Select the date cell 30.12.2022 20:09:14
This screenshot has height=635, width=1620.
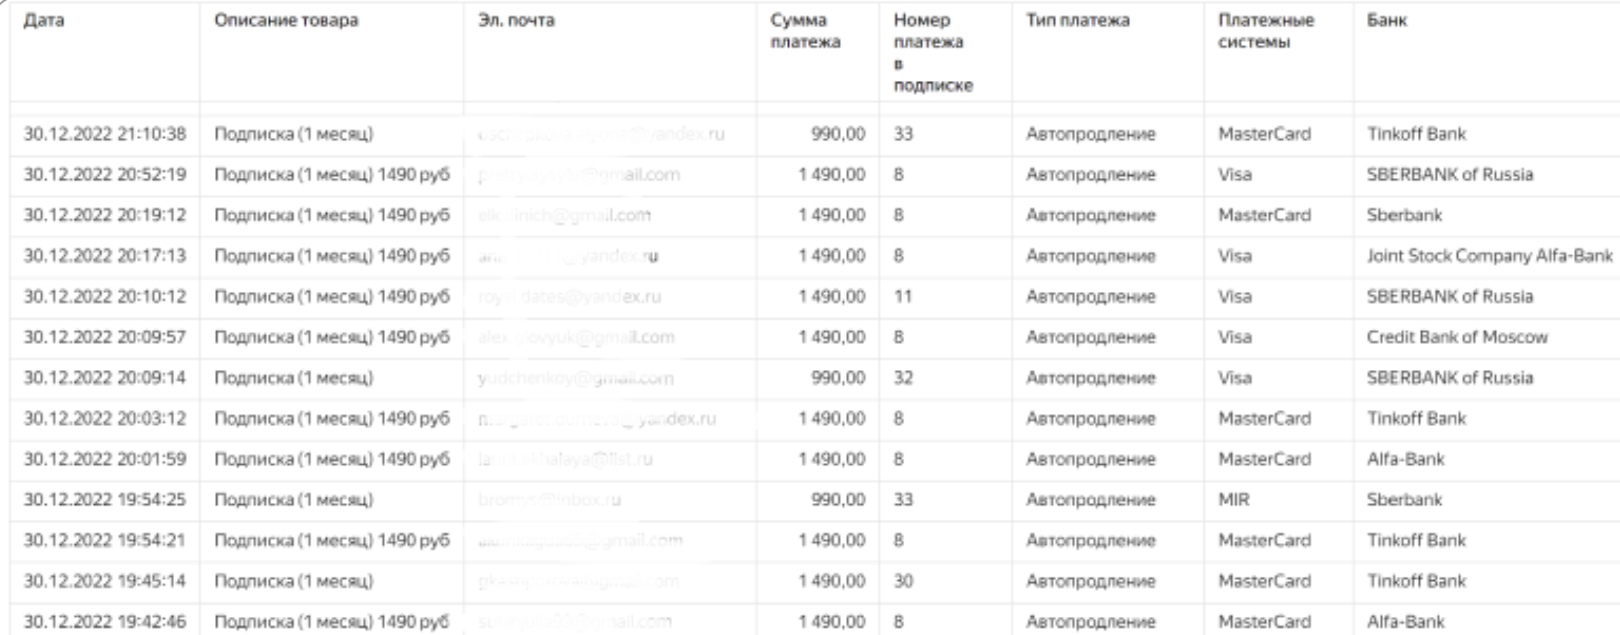[105, 378]
